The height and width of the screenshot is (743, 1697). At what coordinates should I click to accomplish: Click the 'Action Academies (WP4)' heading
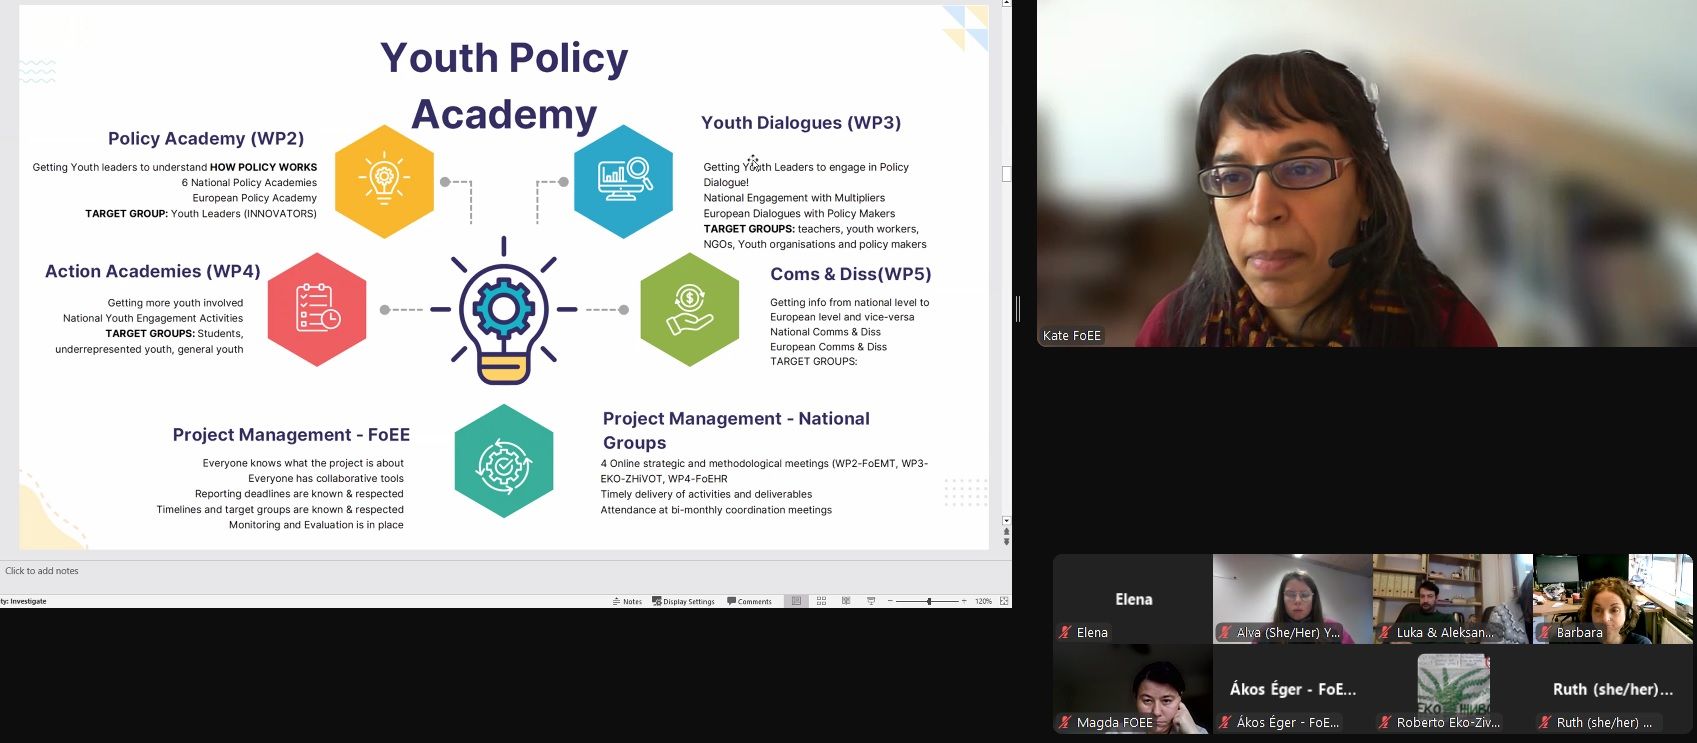click(x=153, y=271)
